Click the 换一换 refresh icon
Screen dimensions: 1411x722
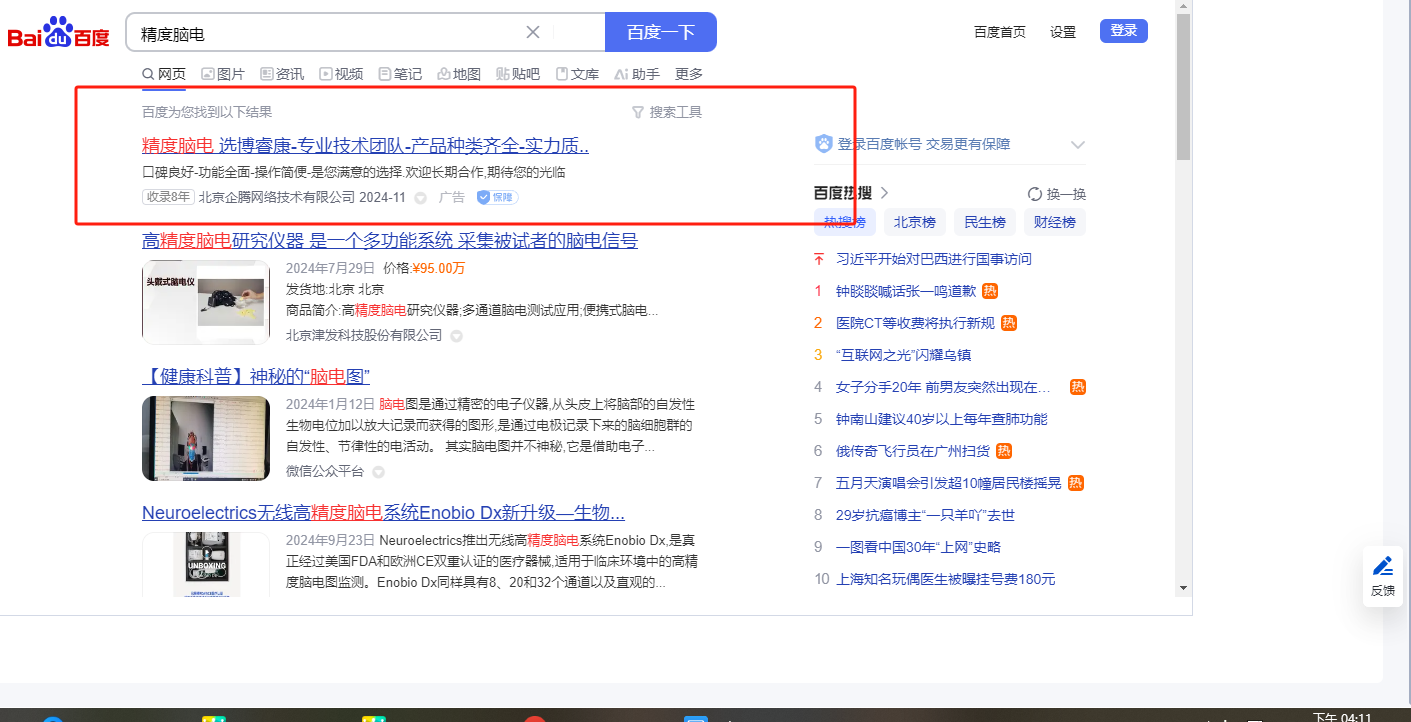pyautogui.click(x=1035, y=194)
